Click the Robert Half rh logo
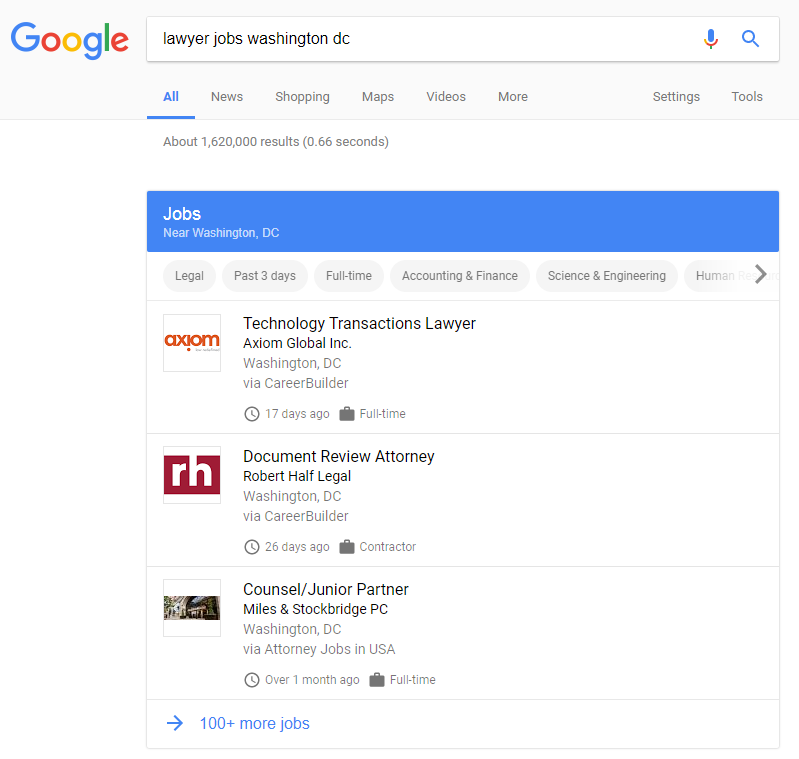 (192, 475)
